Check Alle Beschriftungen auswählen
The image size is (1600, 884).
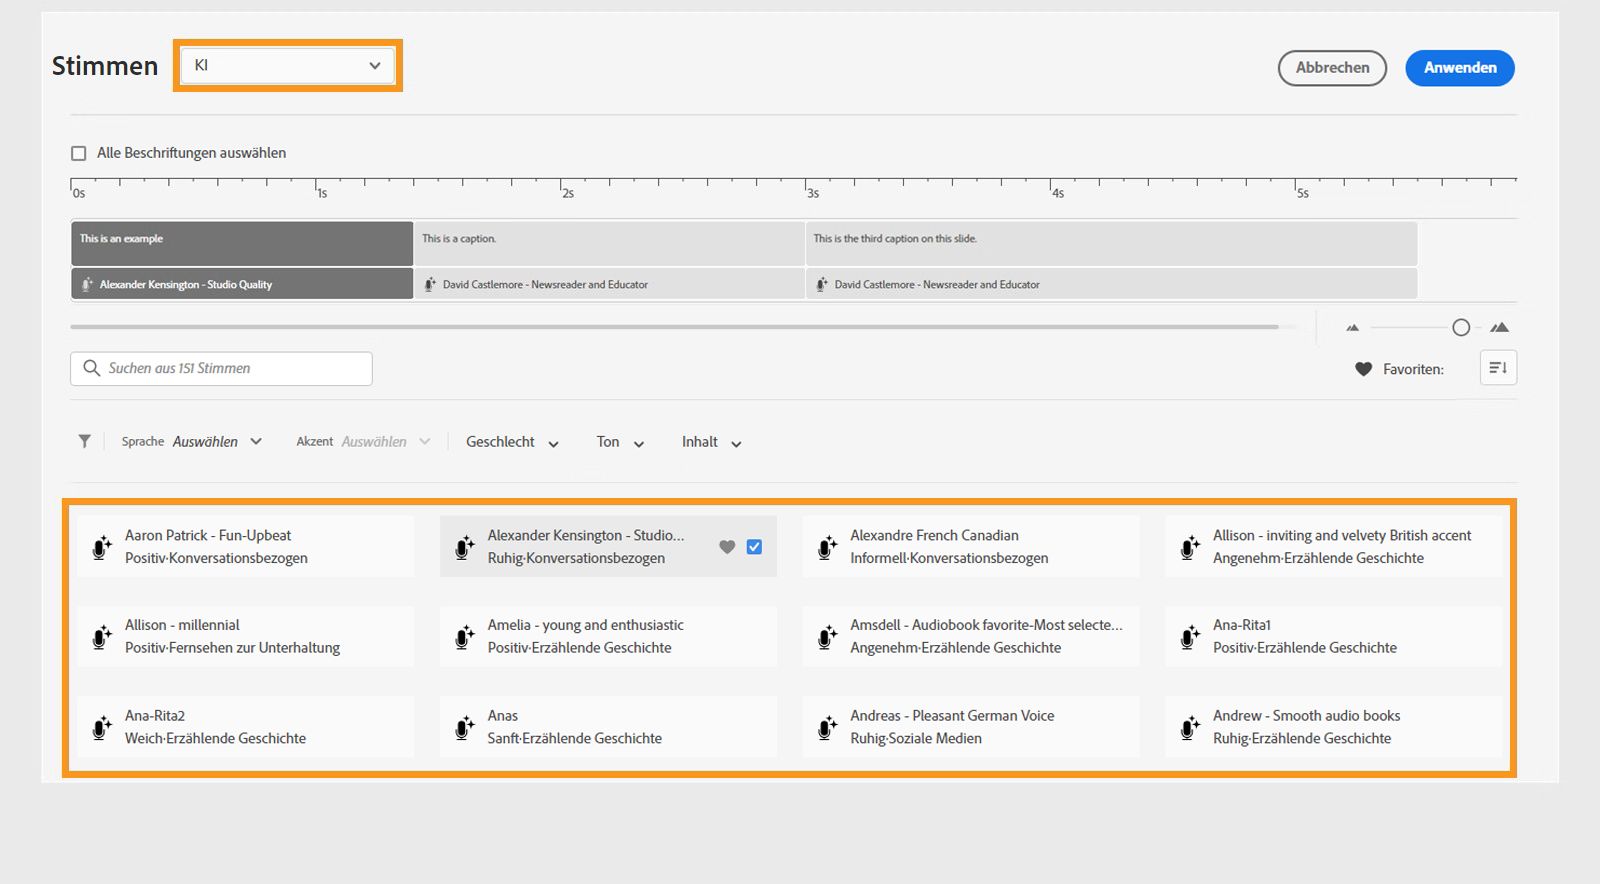click(79, 153)
